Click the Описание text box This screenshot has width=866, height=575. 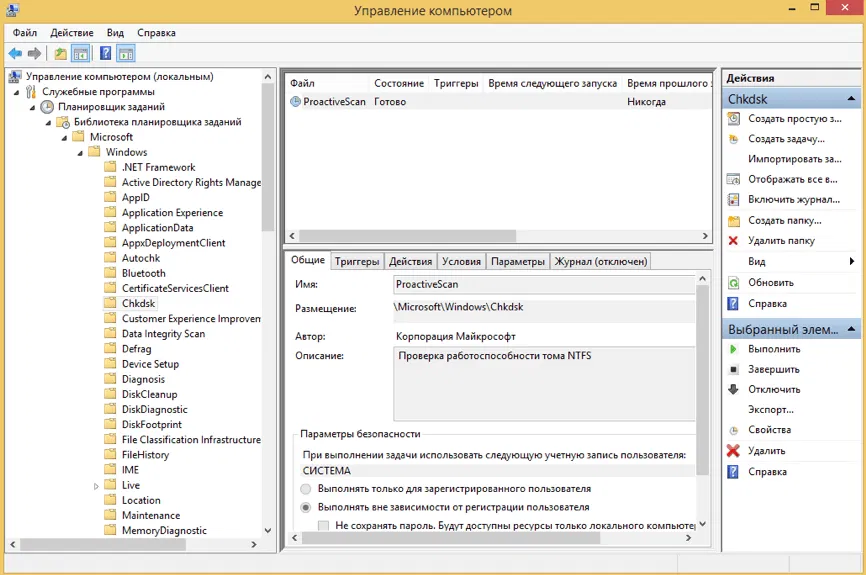544,384
